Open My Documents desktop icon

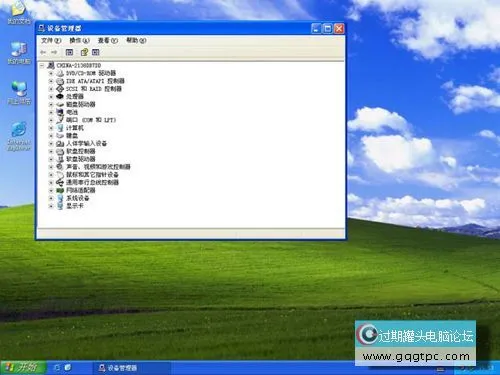19,13
